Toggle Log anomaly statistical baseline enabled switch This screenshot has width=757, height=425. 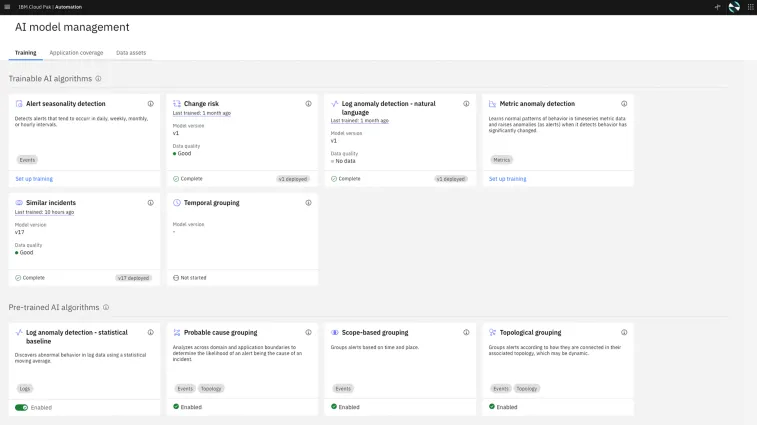[21, 407]
